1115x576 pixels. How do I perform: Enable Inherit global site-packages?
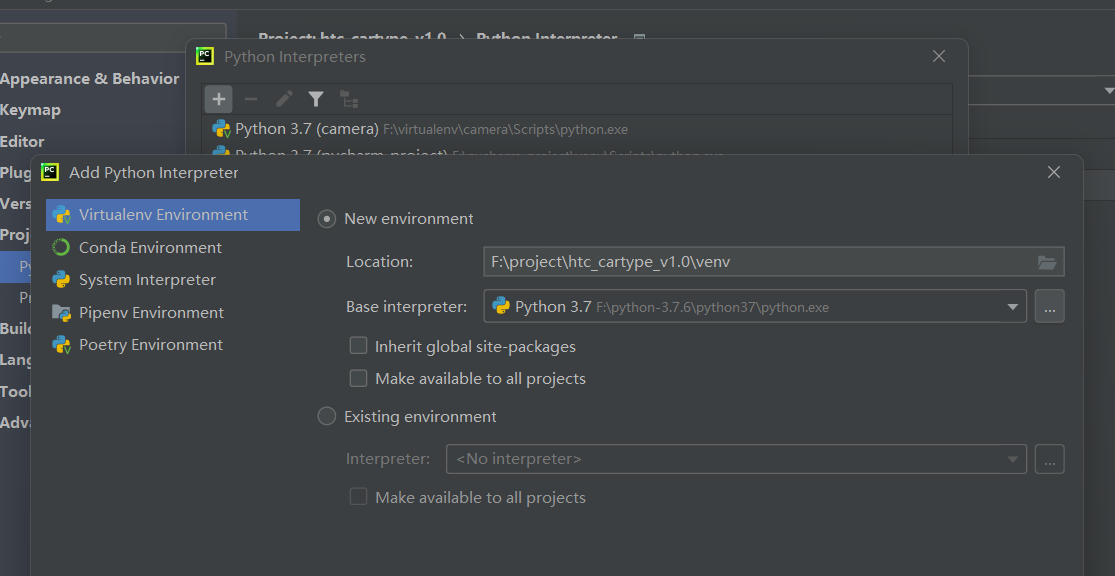click(x=358, y=346)
